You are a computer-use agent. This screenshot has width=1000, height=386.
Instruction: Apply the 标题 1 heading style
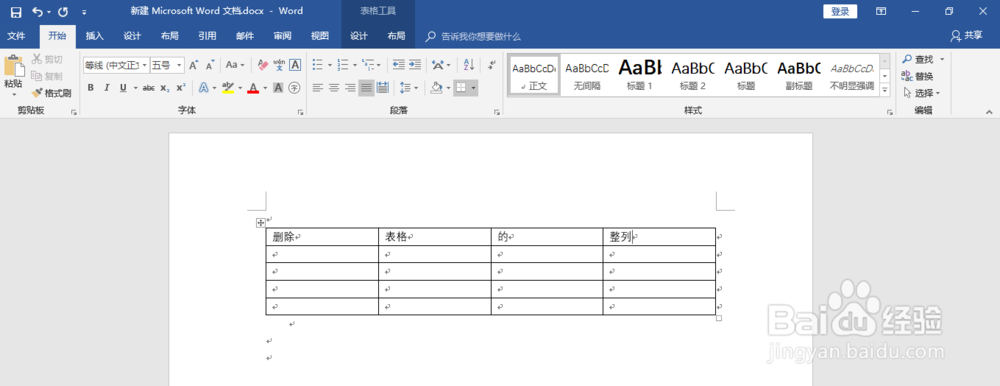point(640,75)
